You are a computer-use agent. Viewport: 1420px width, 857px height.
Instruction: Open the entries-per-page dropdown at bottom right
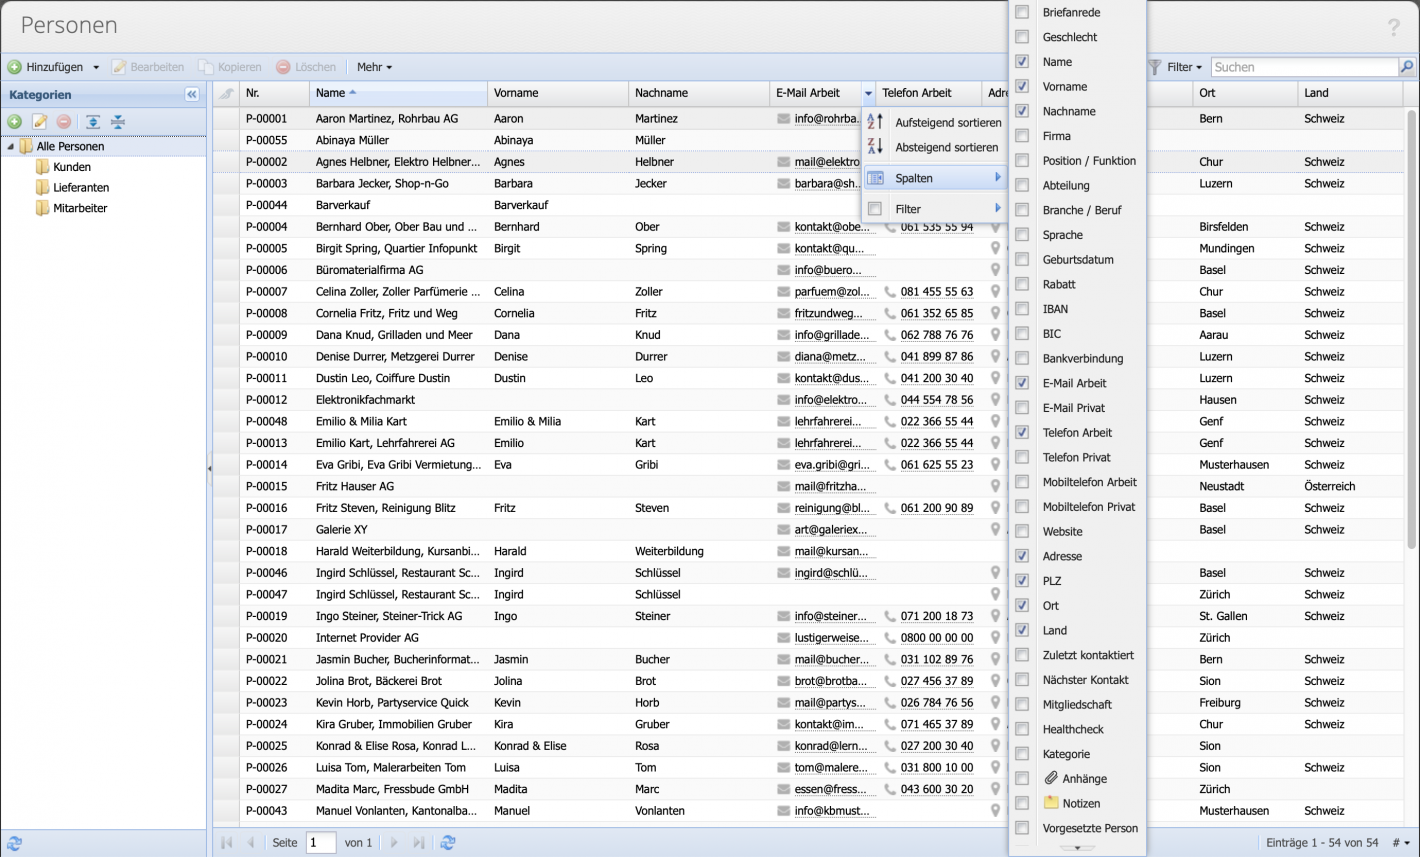click(1402, 843)
